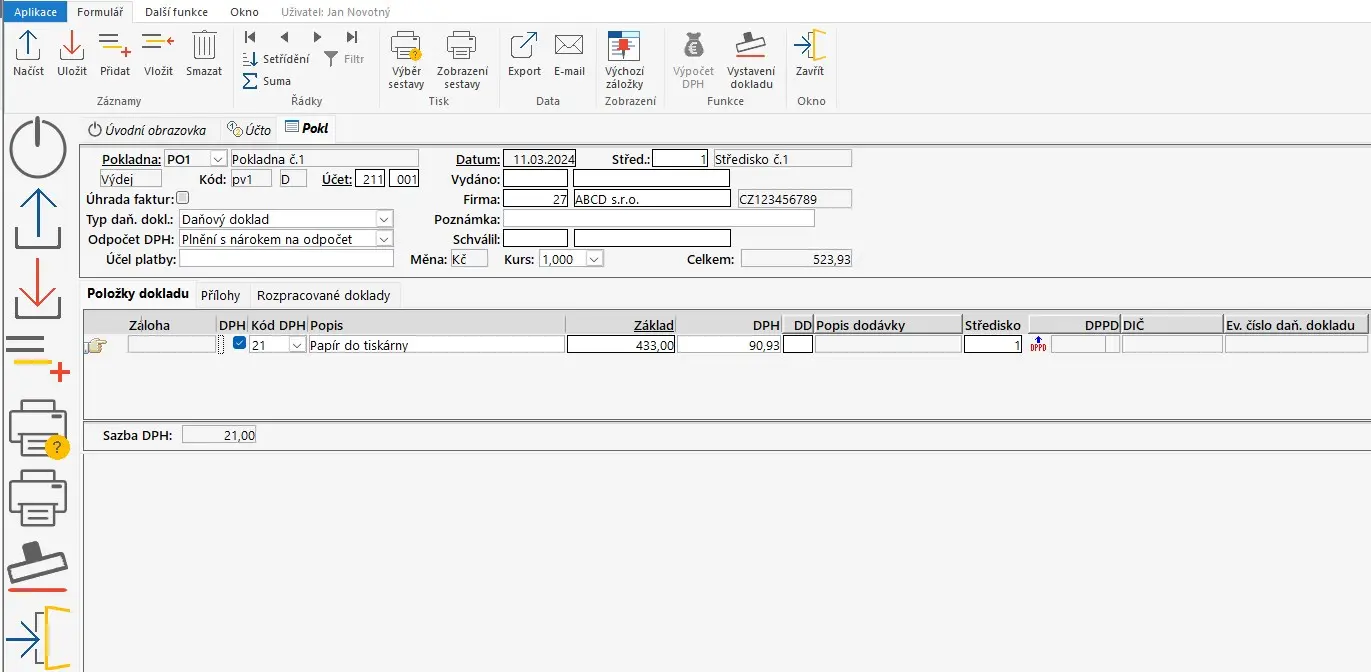The image size is (1371, 672).
Task: Expand the Kurs dropdown arrow
Action: (594, 259)
